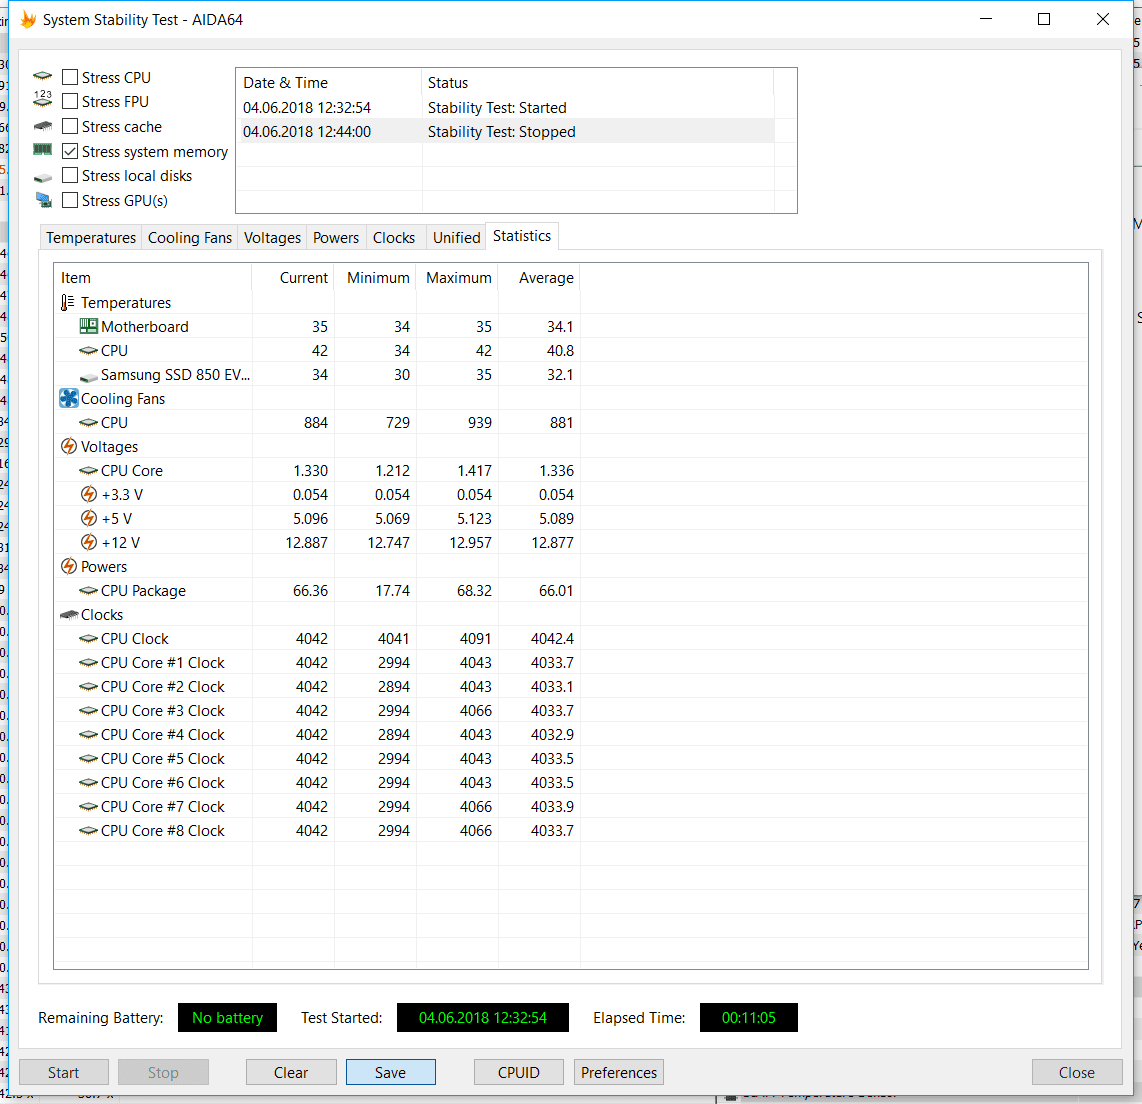Switch to the Cooling Fans tab
The image size is (1142, 1104).
pyautogui.click(x=189, y=238)
